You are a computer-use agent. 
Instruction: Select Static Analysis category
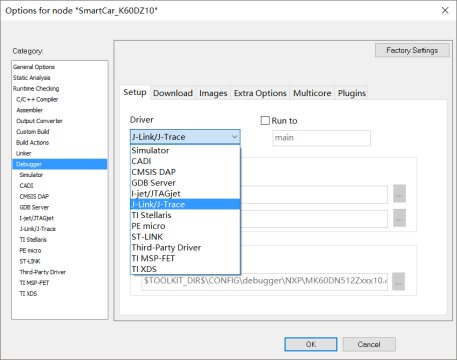tap(32, 78)
